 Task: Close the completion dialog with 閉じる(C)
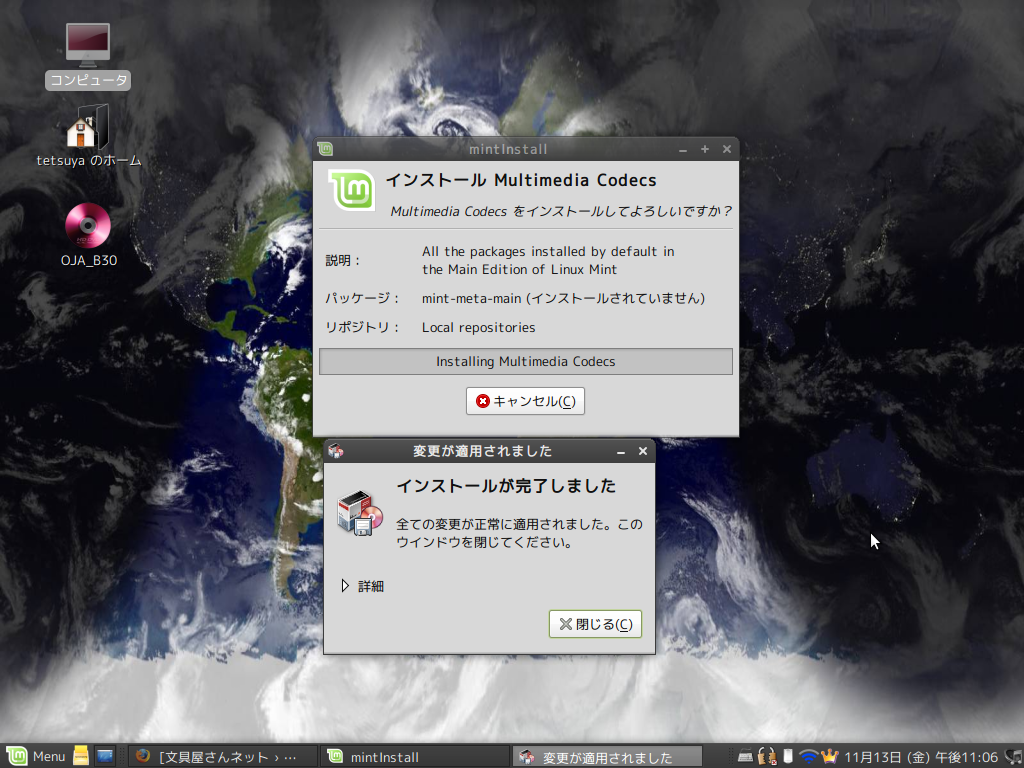(595, 624)
